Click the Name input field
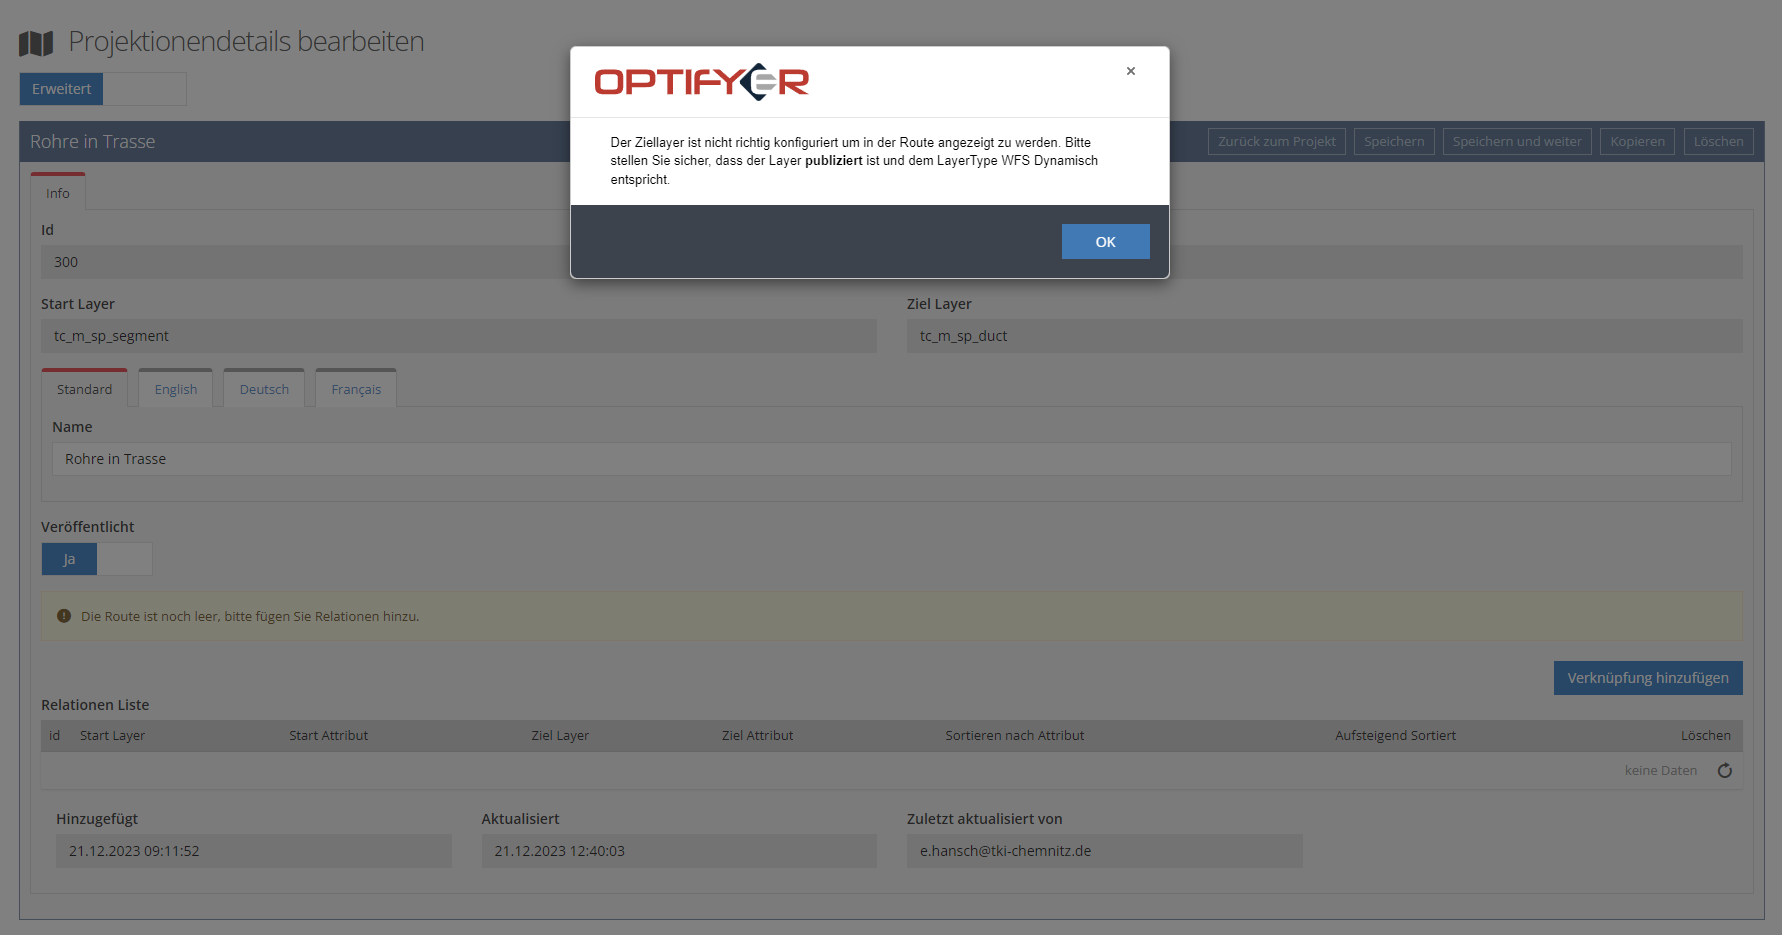This screenshot has height=935, width=1782. pyautogui.click(x=890, y=459)
